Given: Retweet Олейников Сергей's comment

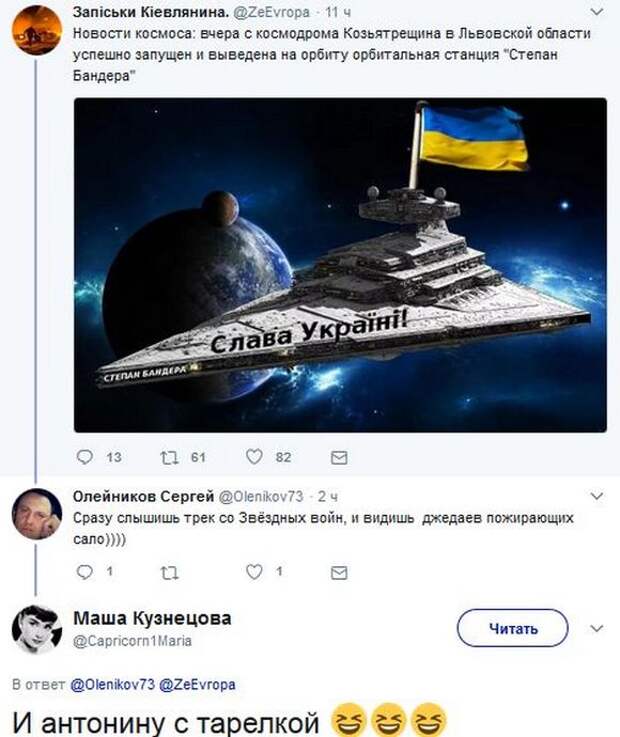Looking at the screenshot, I should coord(170,572).
